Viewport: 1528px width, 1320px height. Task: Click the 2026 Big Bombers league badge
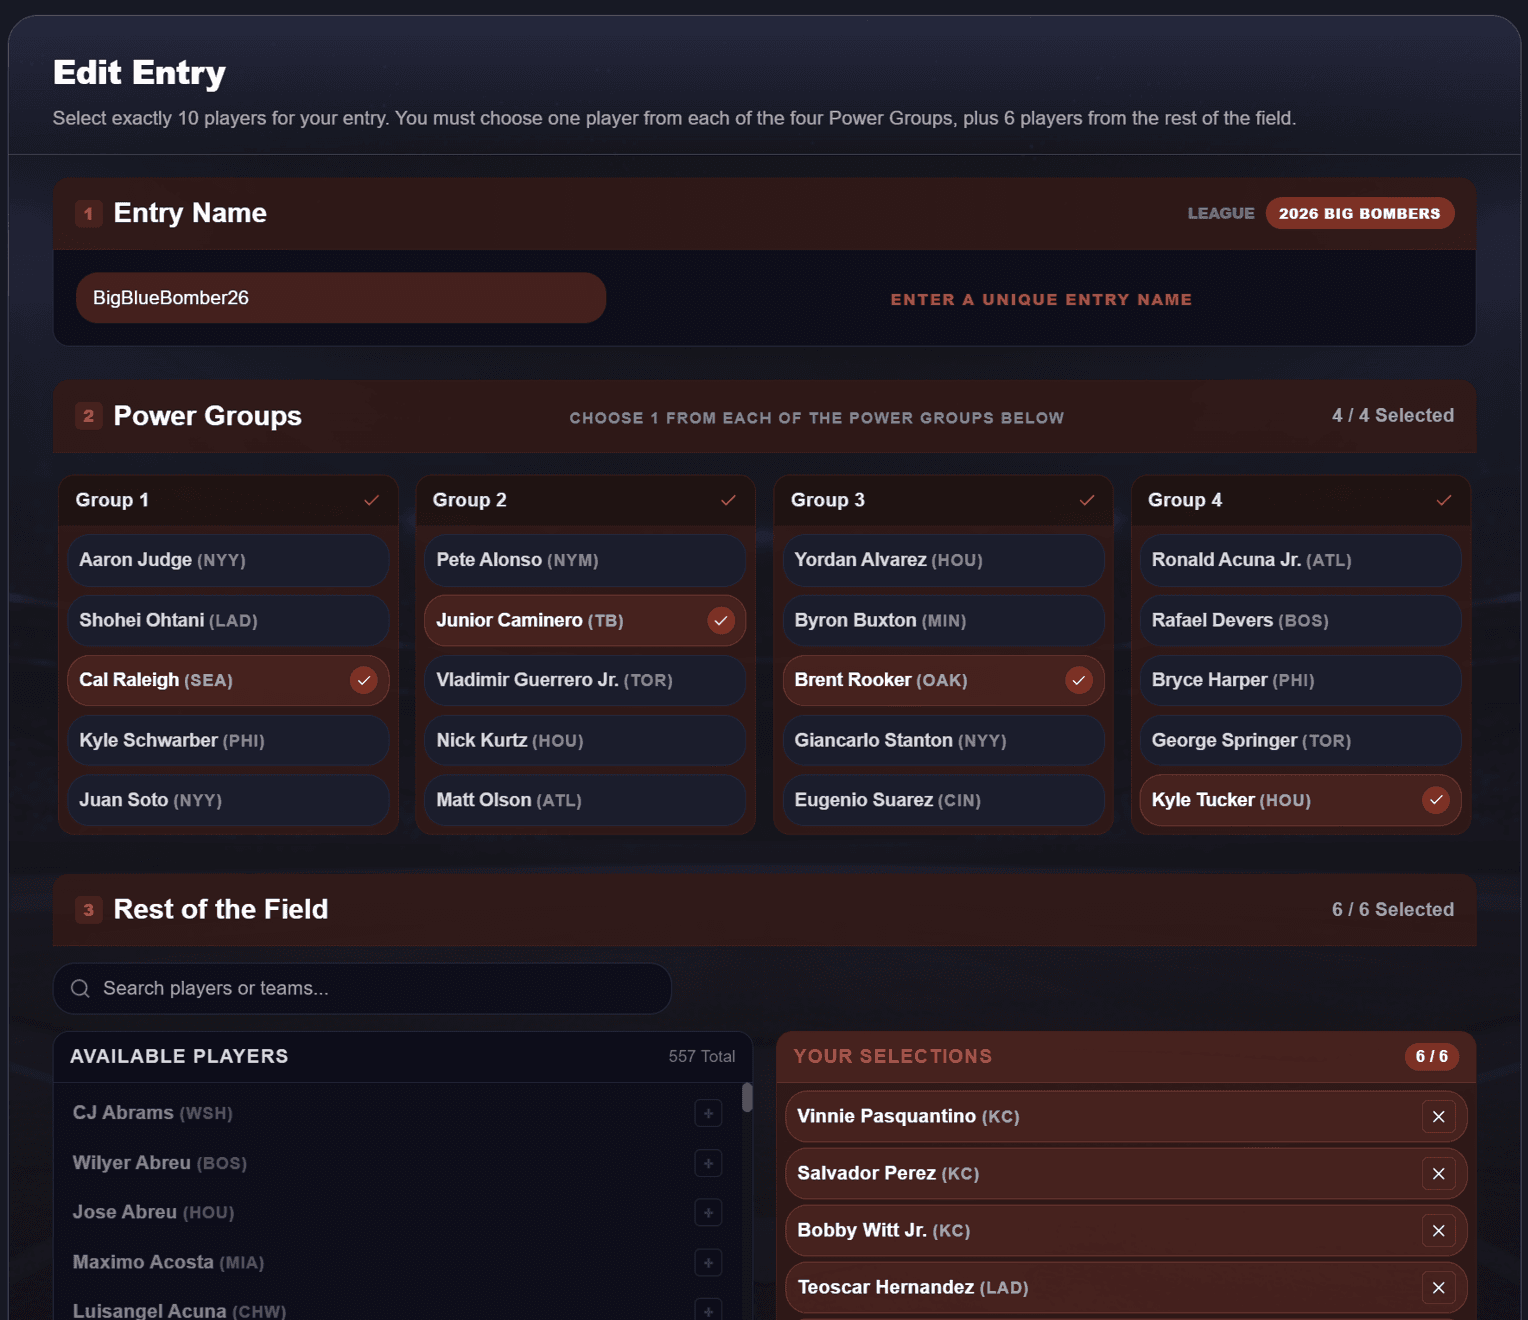coord(1359,213)
